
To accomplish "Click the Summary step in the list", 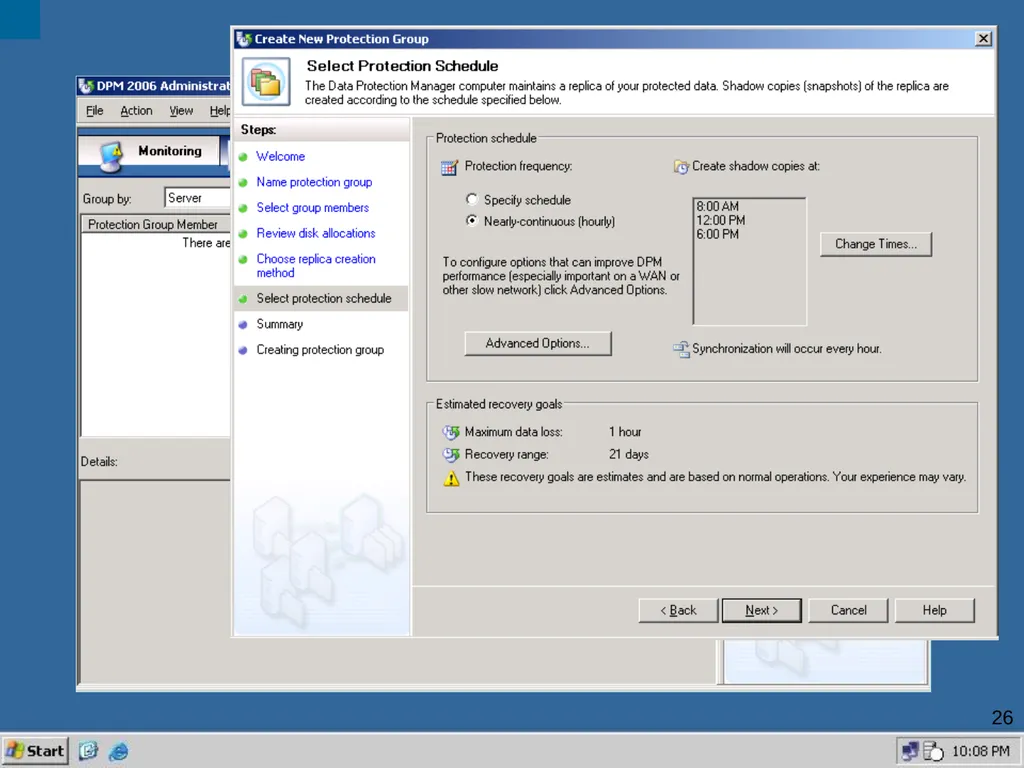I will coord(280,325).
